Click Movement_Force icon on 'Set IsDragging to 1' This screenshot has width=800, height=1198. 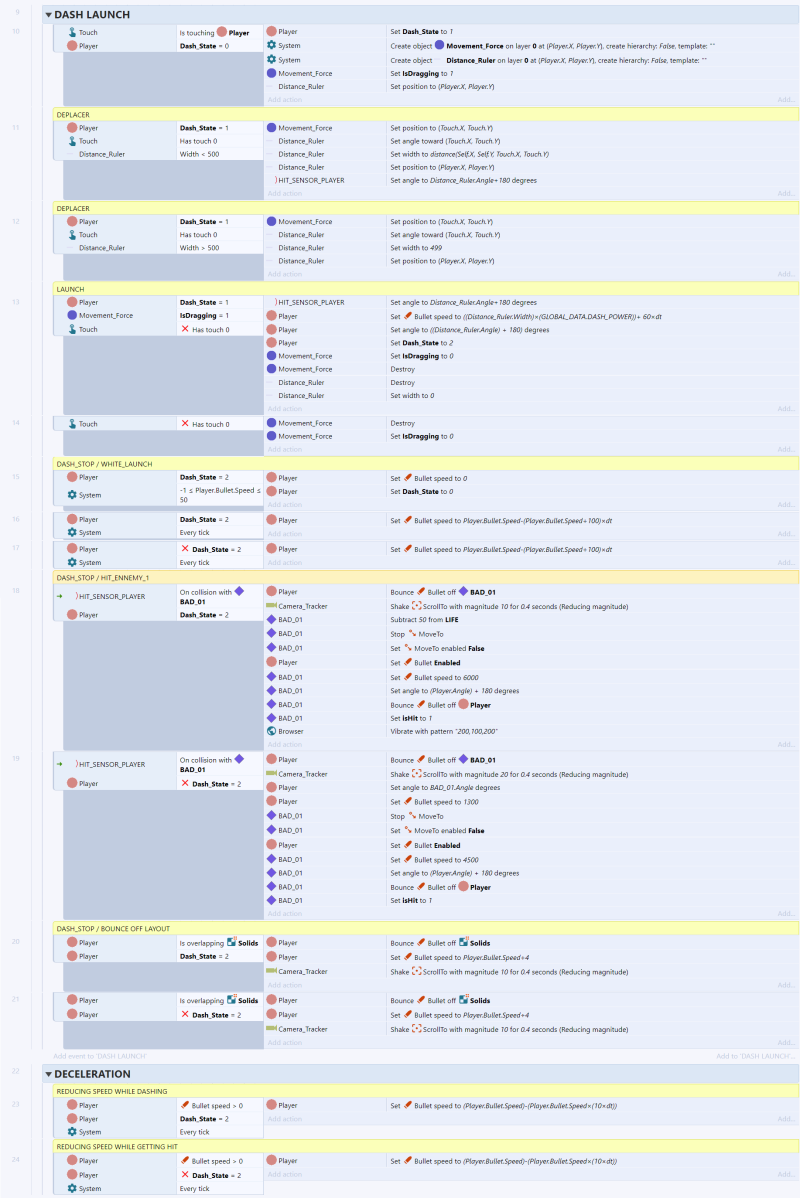click(271, 73)
